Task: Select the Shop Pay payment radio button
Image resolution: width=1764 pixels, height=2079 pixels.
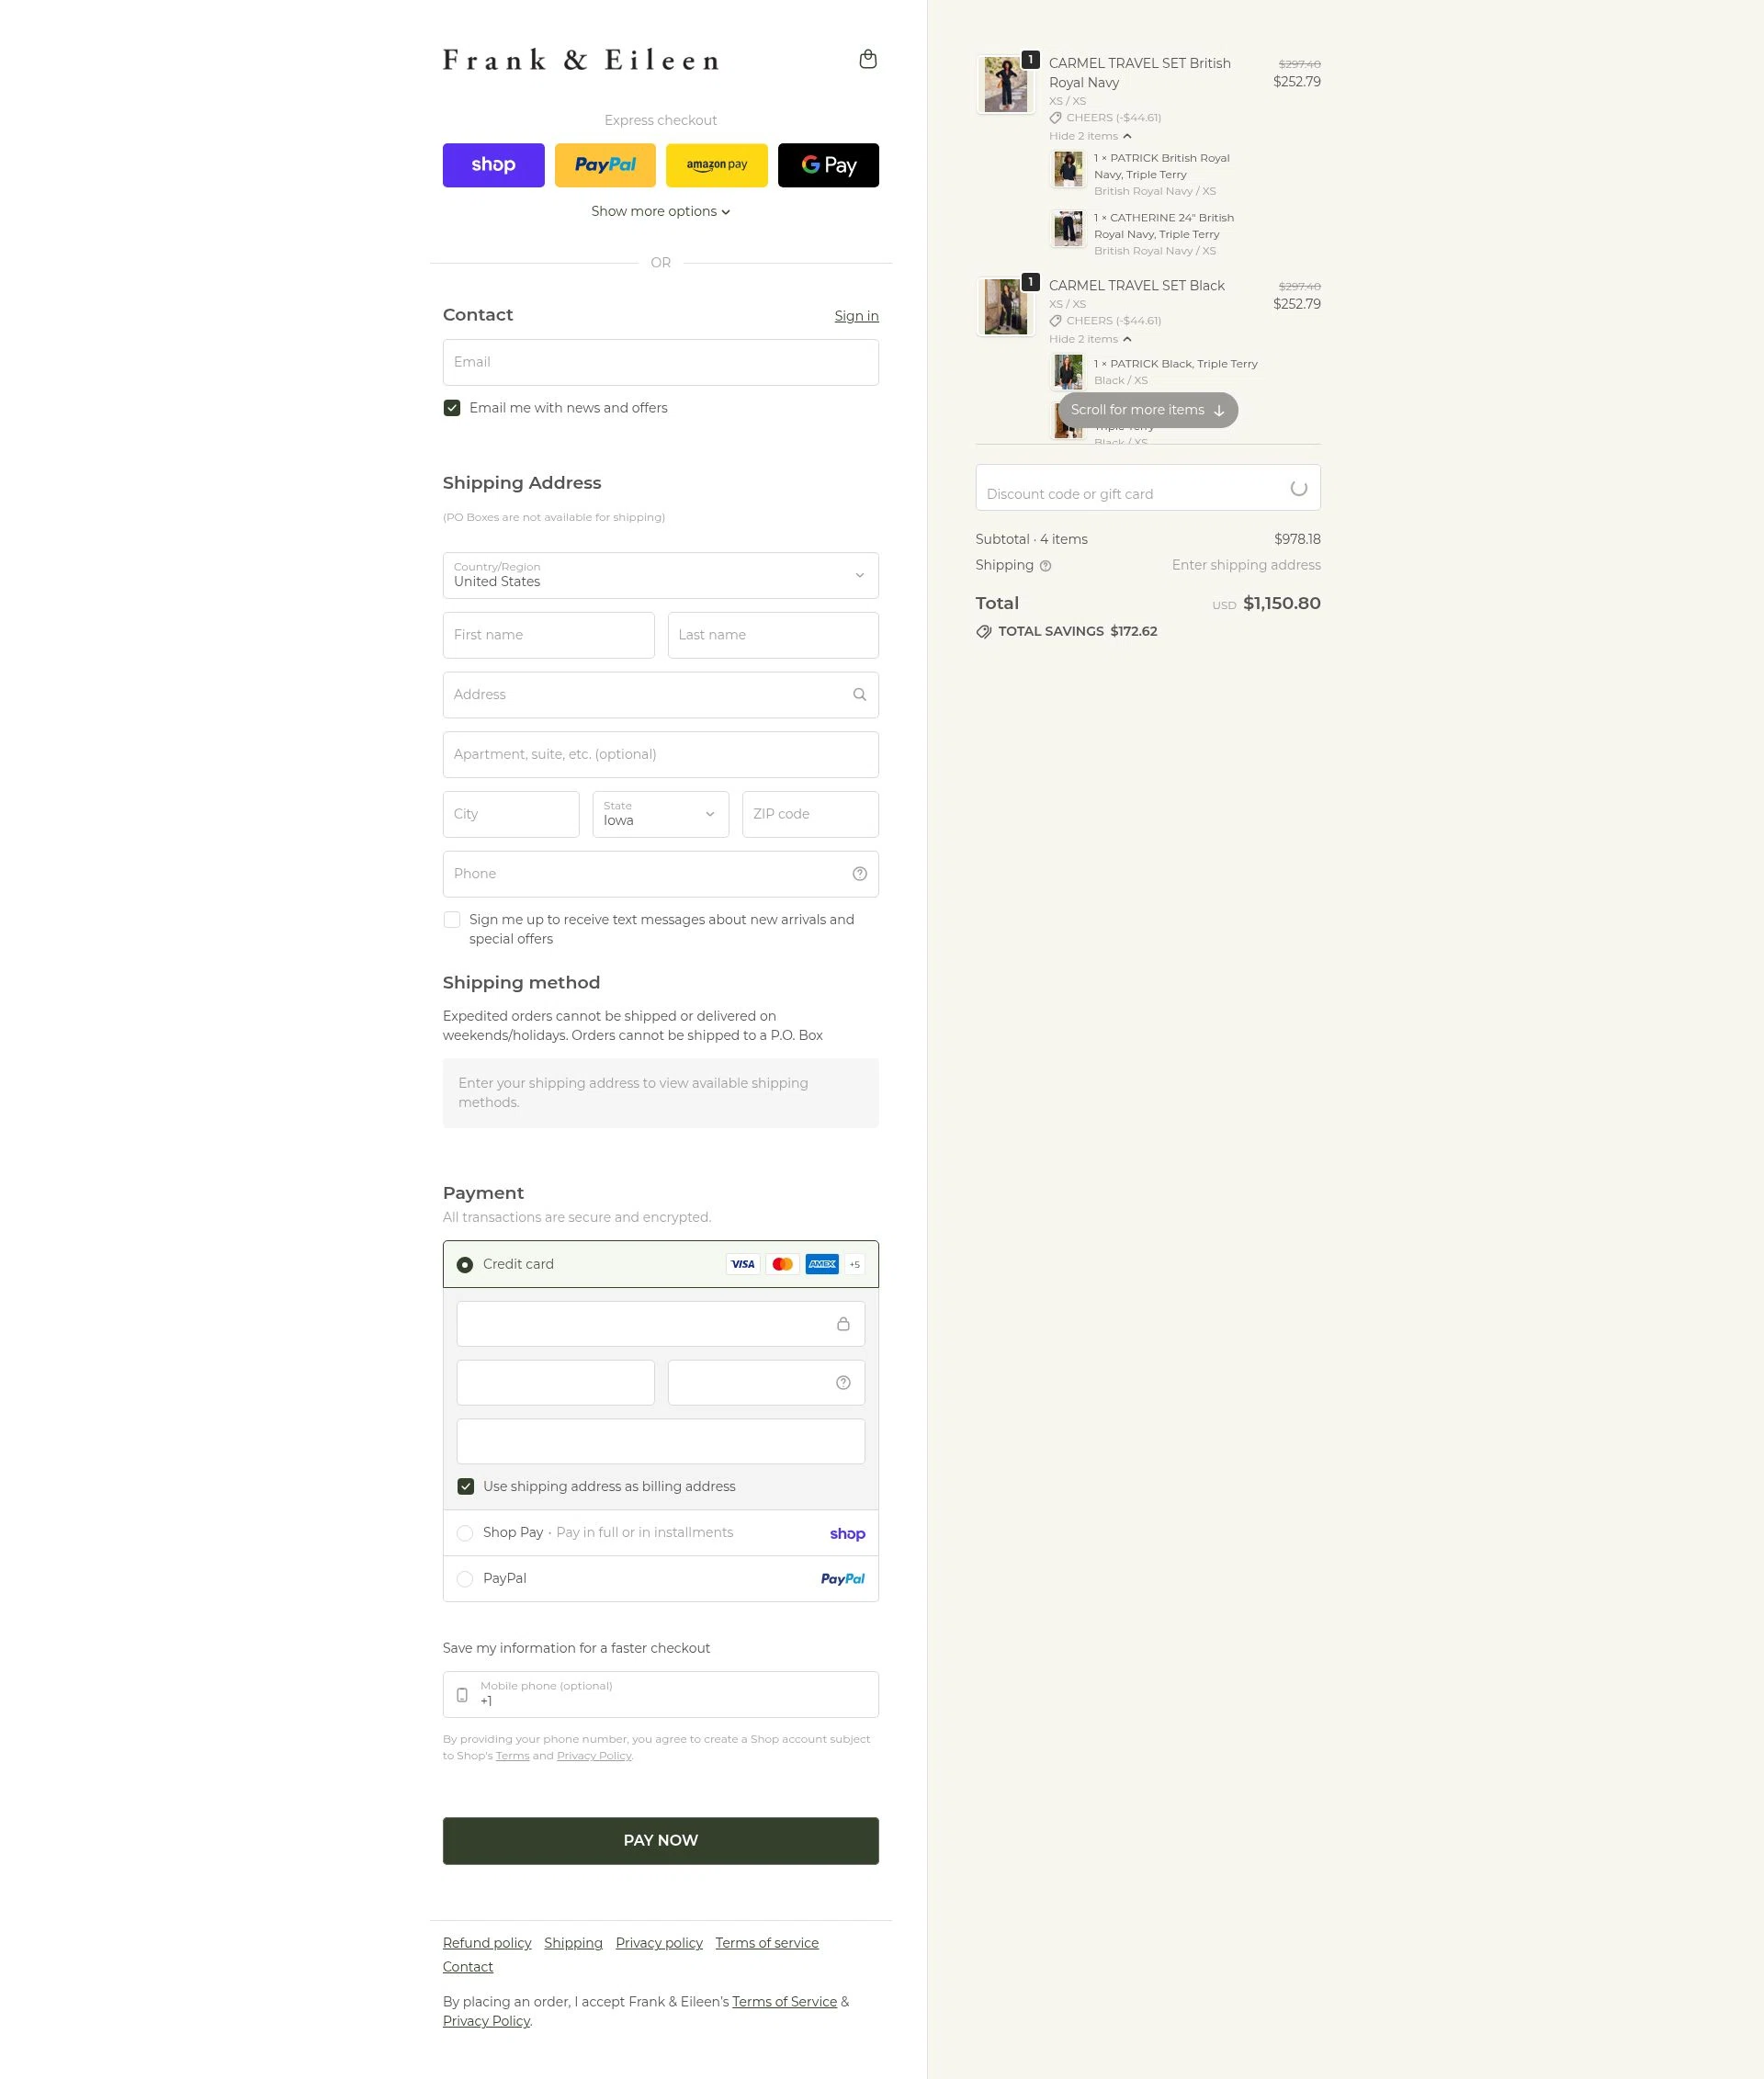Action: coord(465,1533)
